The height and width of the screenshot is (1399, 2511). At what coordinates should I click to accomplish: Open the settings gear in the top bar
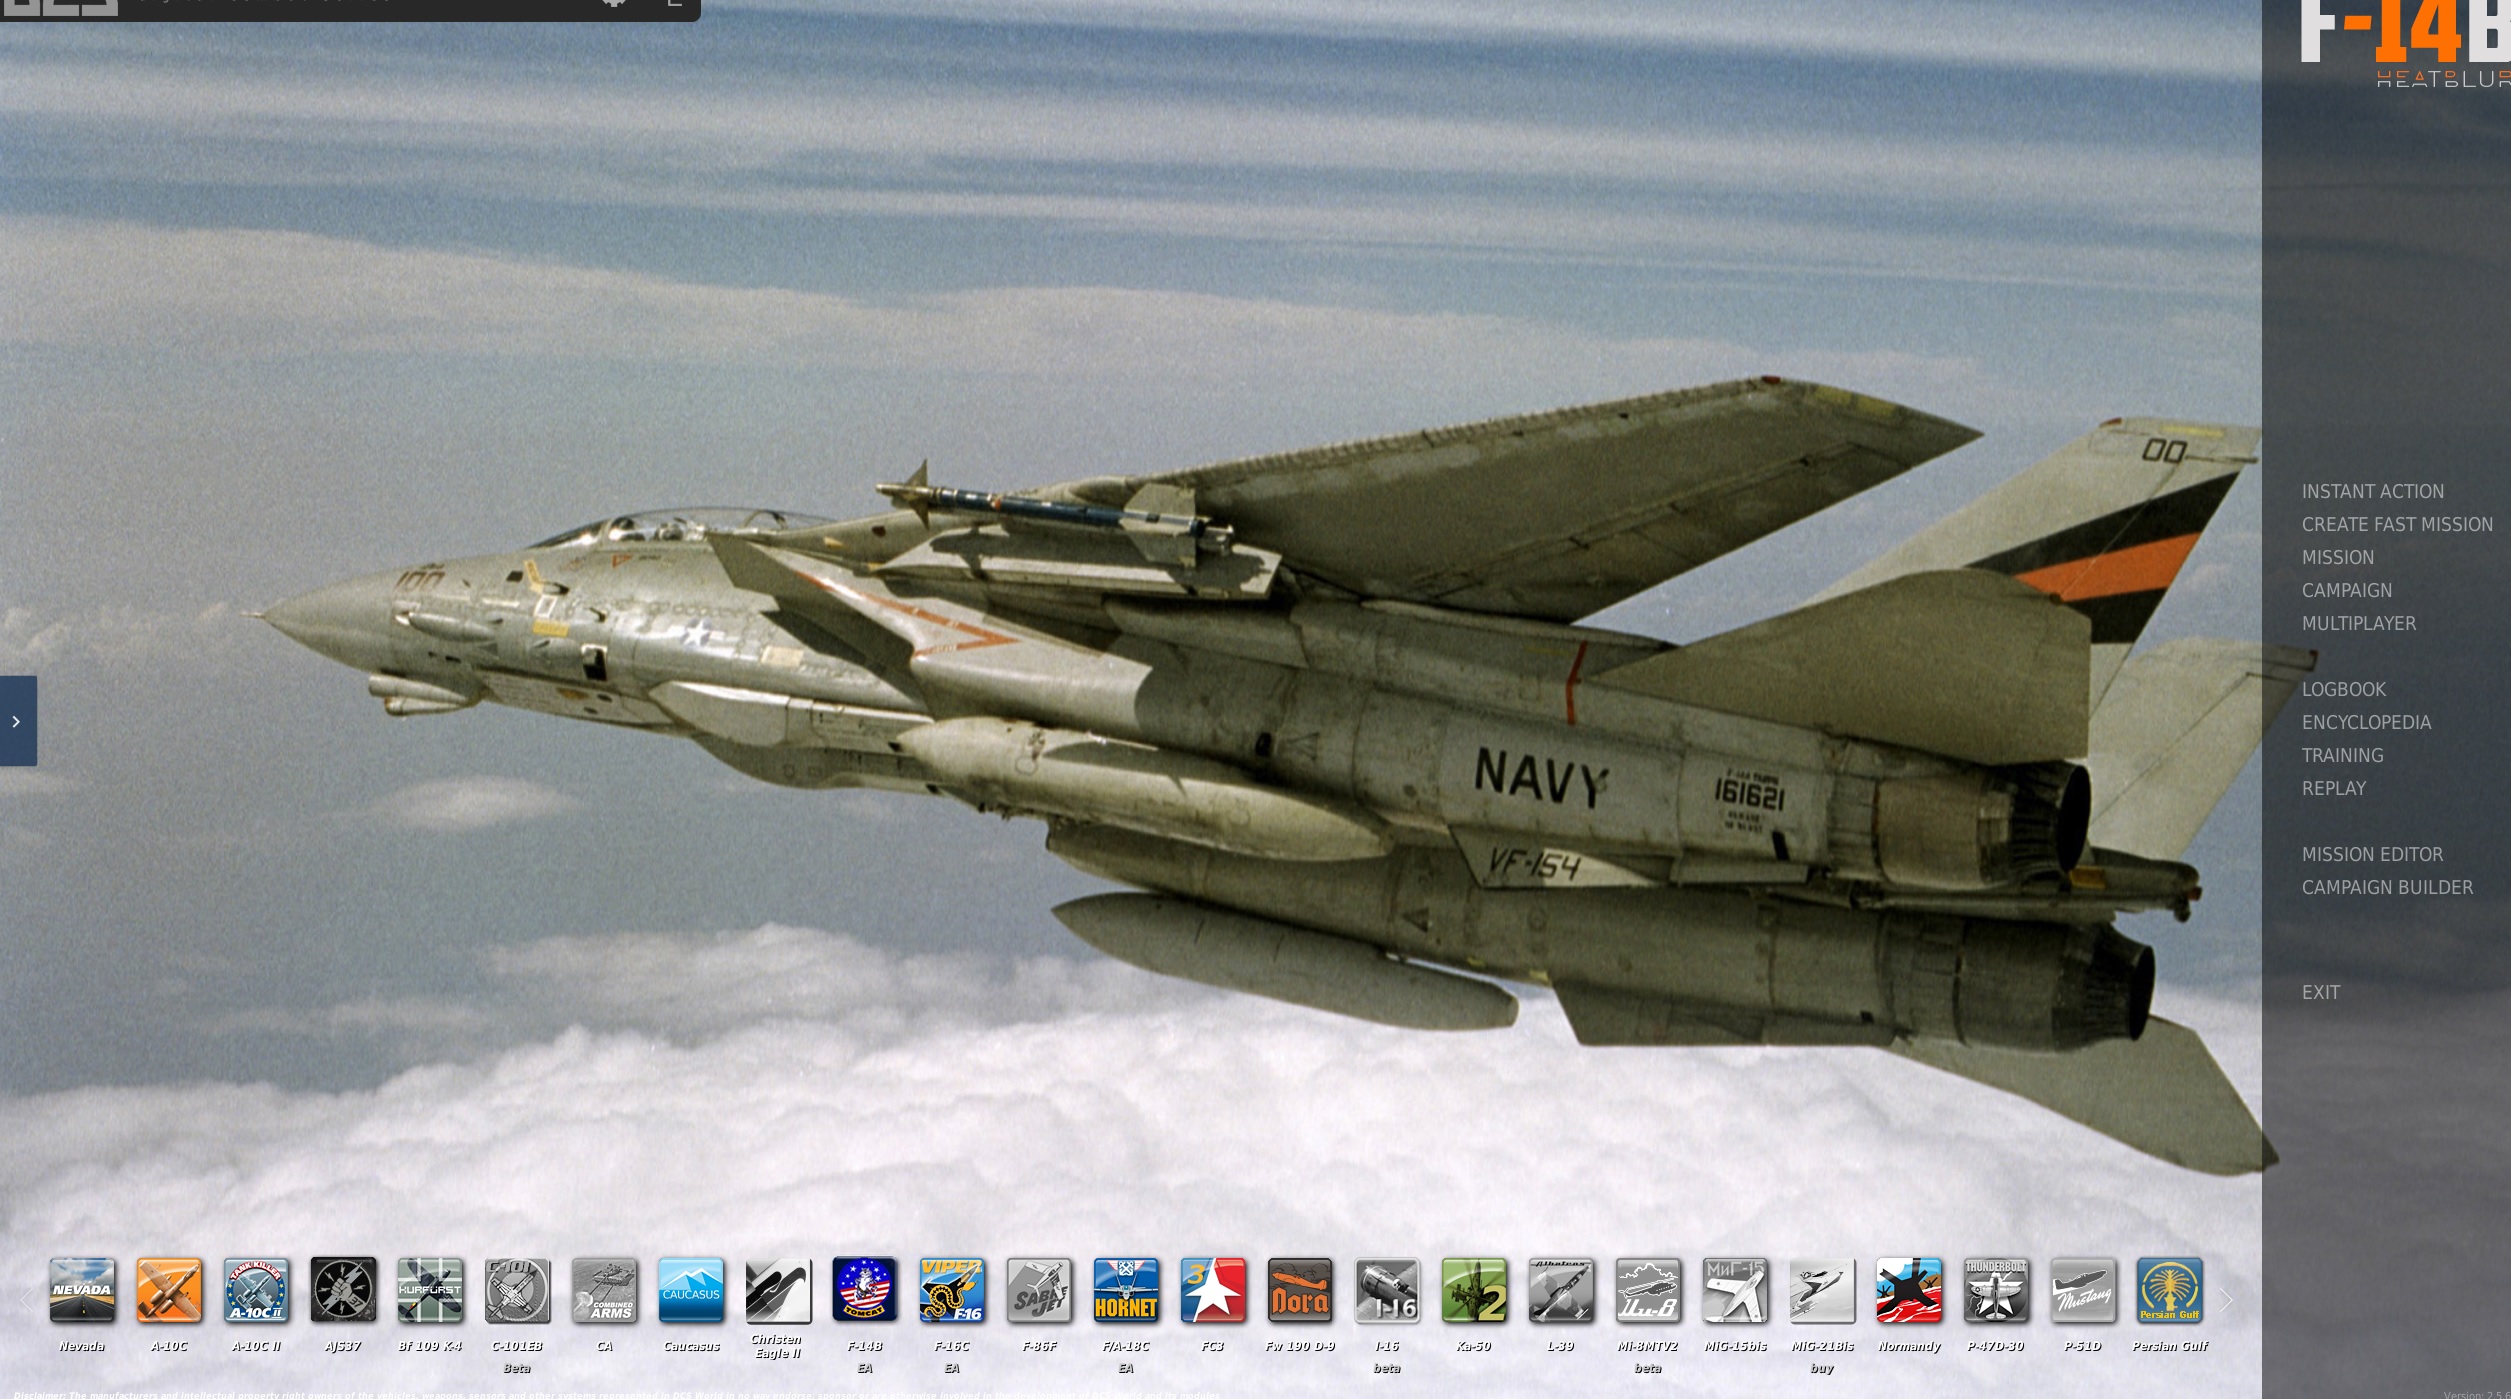[x=613, y=5]
